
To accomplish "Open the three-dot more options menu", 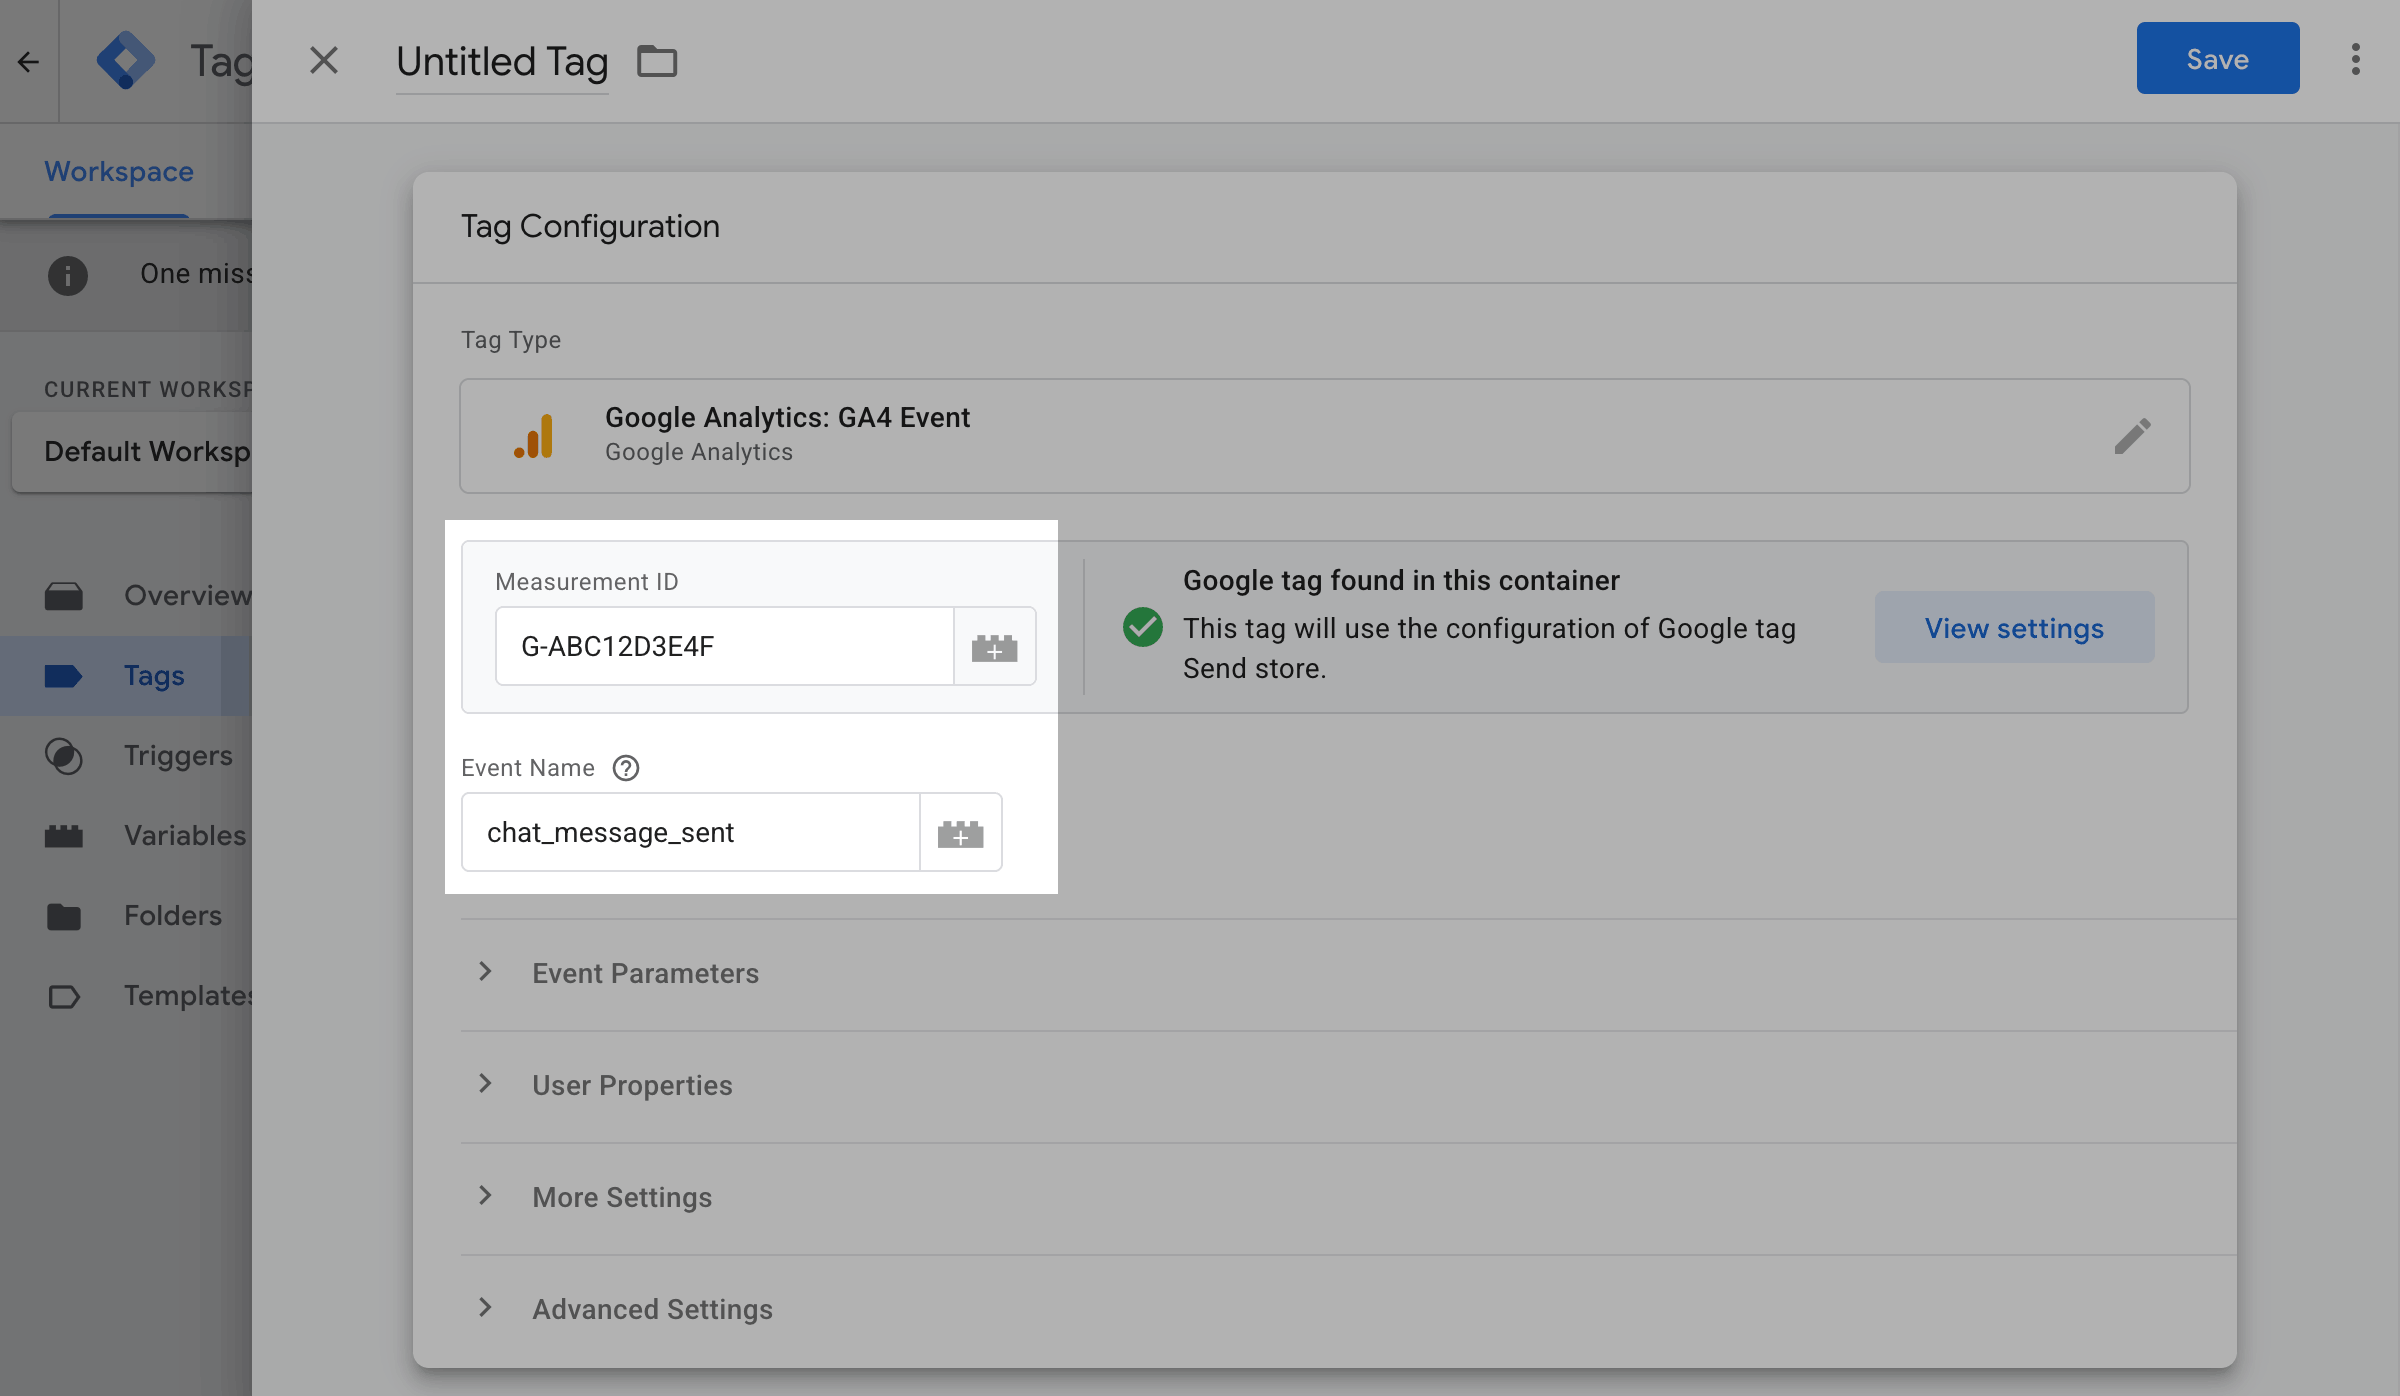I will (x=2356, y=59).
